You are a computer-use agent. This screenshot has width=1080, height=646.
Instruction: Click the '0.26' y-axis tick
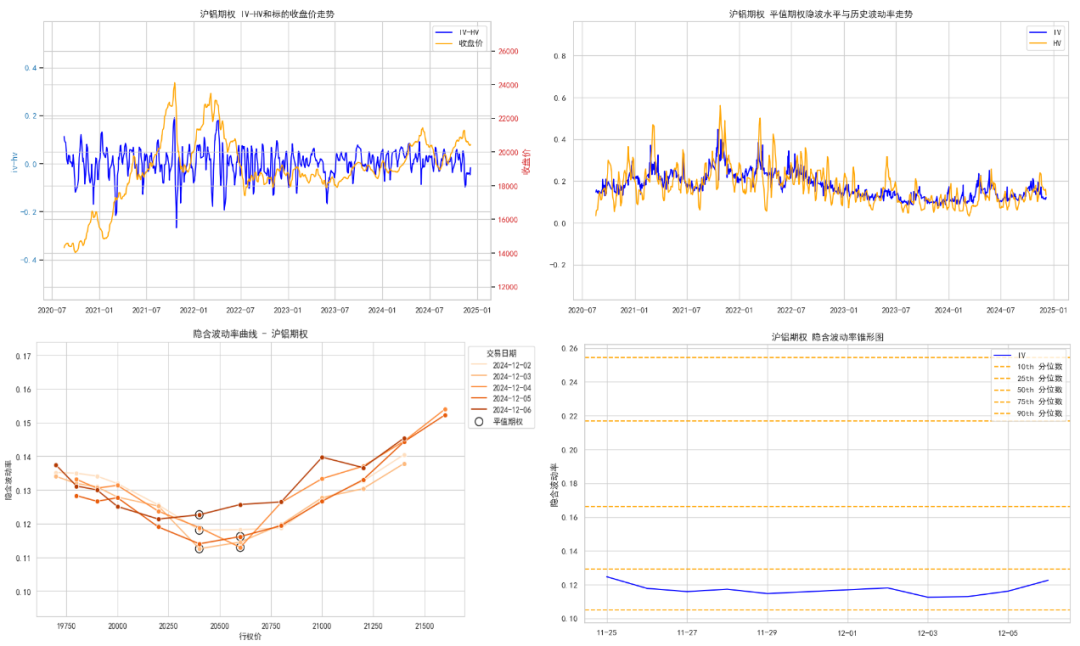pyautogui.click(x=569, y=348)
